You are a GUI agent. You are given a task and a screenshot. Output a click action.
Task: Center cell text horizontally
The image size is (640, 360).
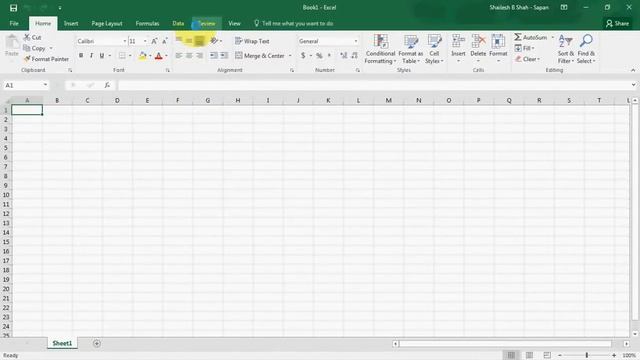(189, 56)
